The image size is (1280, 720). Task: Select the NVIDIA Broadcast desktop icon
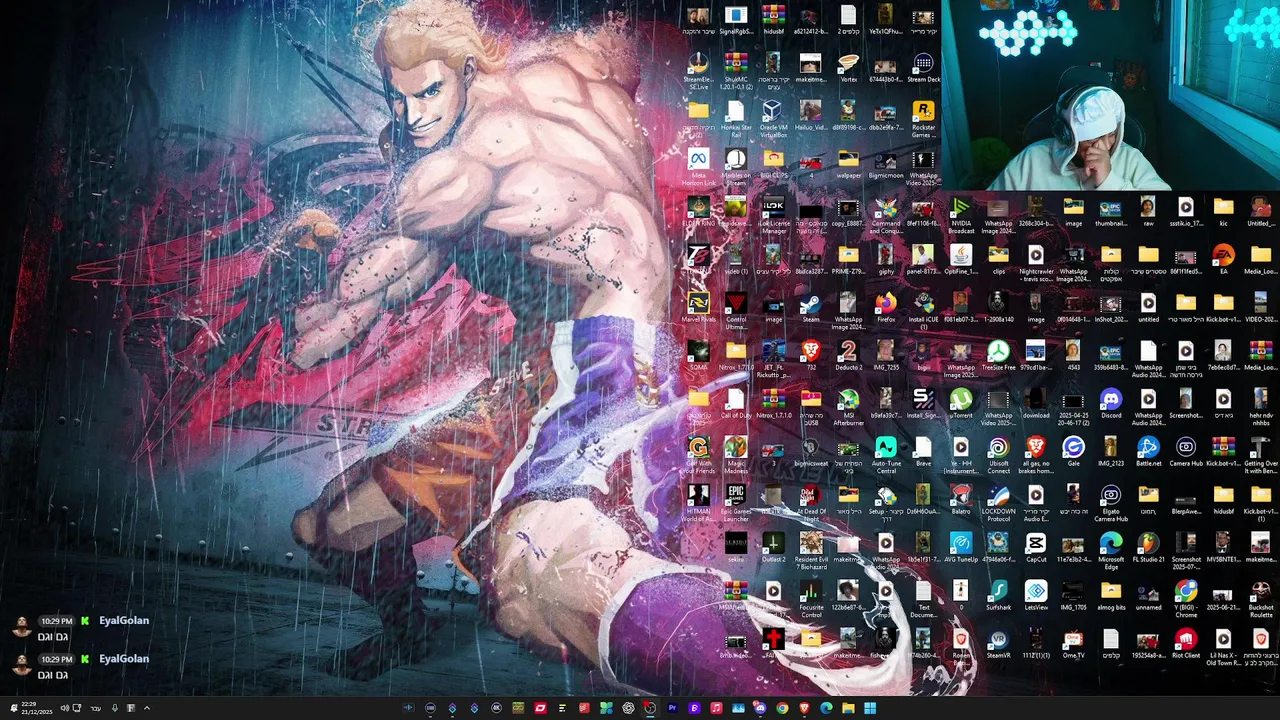point(961,214)
